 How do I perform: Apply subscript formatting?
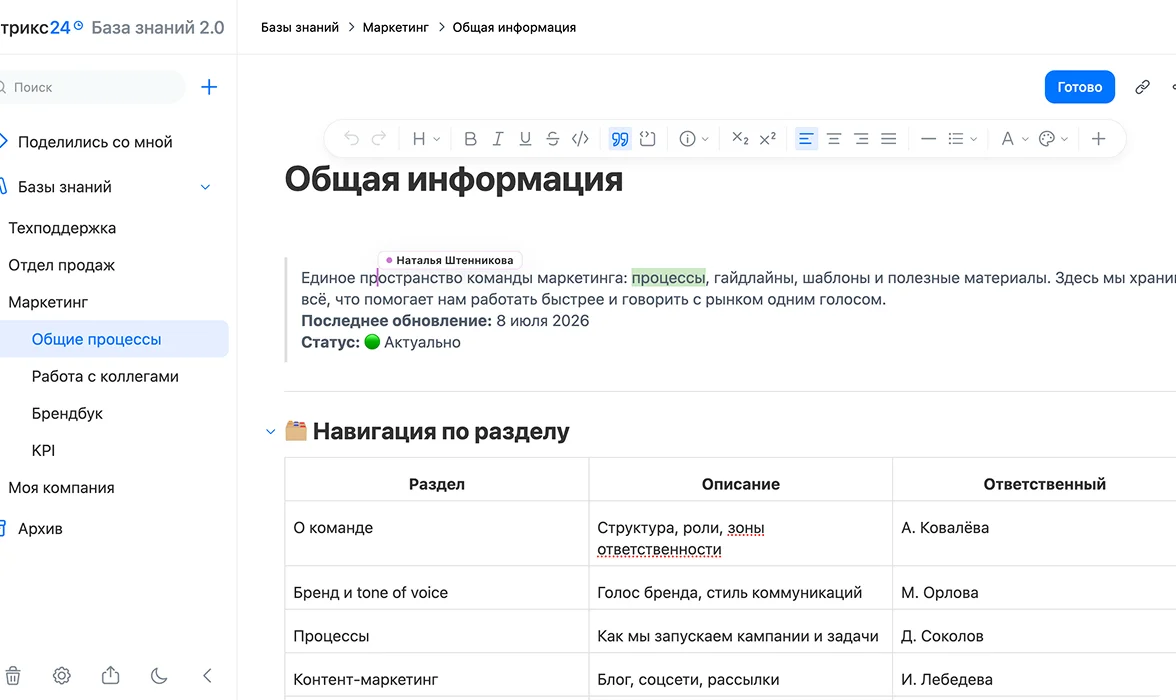point(740,139)
